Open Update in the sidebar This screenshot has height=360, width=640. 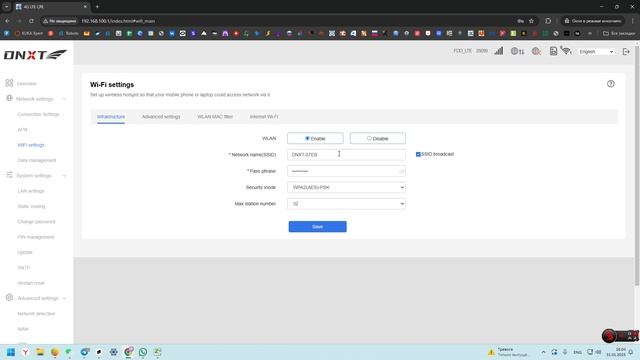click(x=25, y=252)
